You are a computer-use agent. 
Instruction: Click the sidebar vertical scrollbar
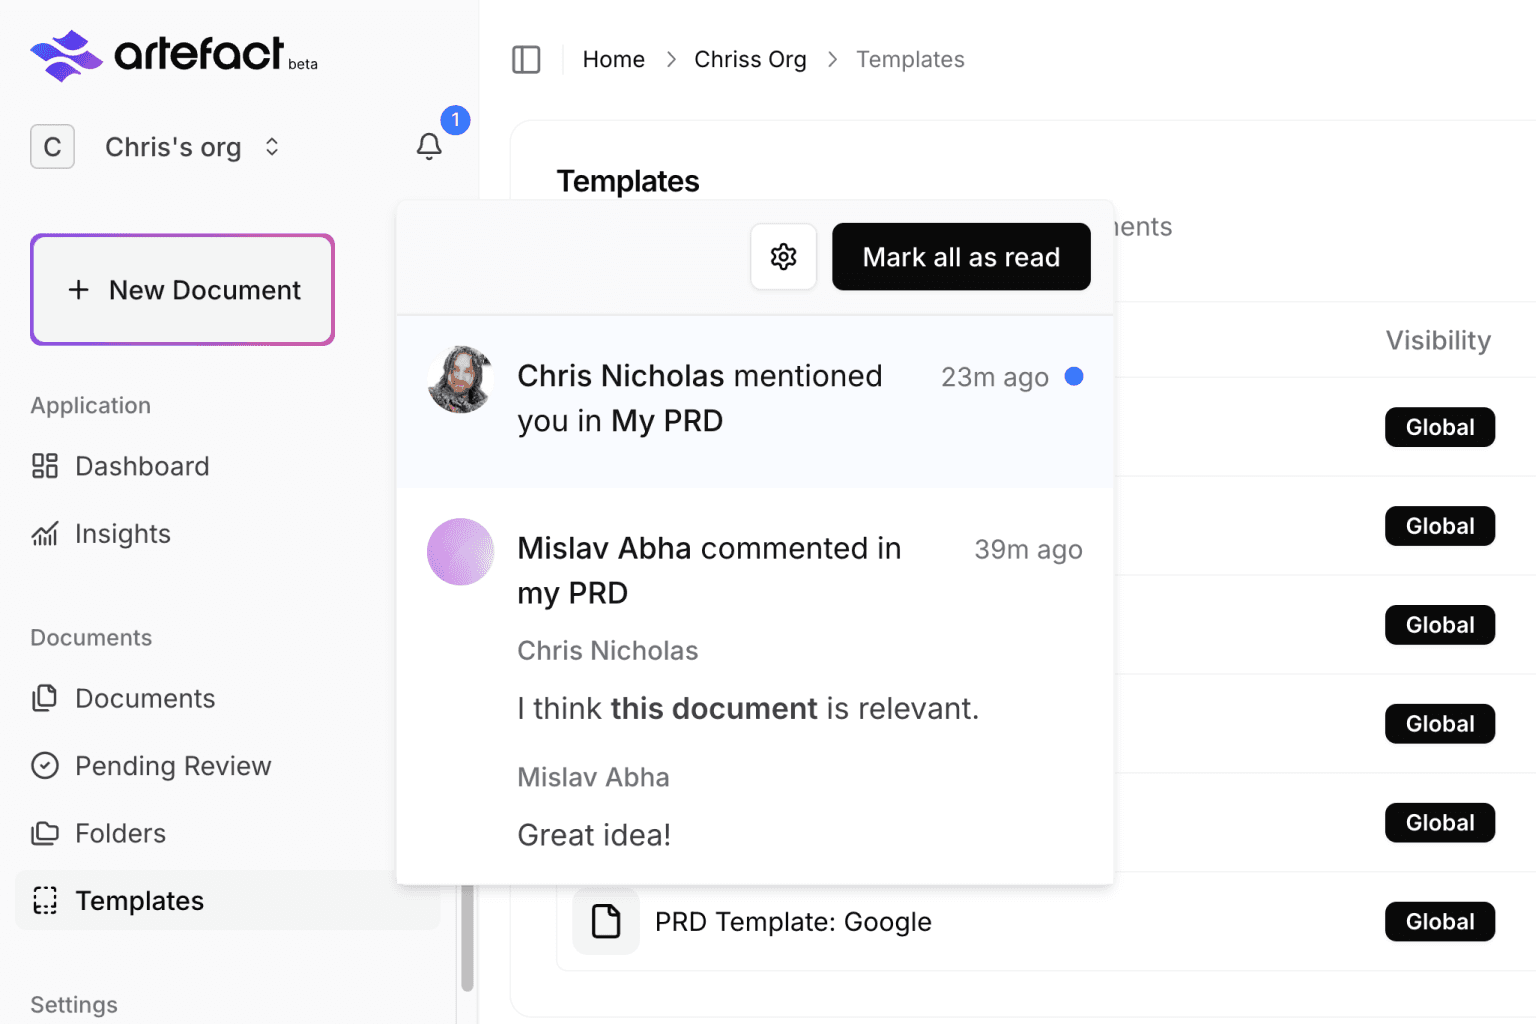click(467, 938)
